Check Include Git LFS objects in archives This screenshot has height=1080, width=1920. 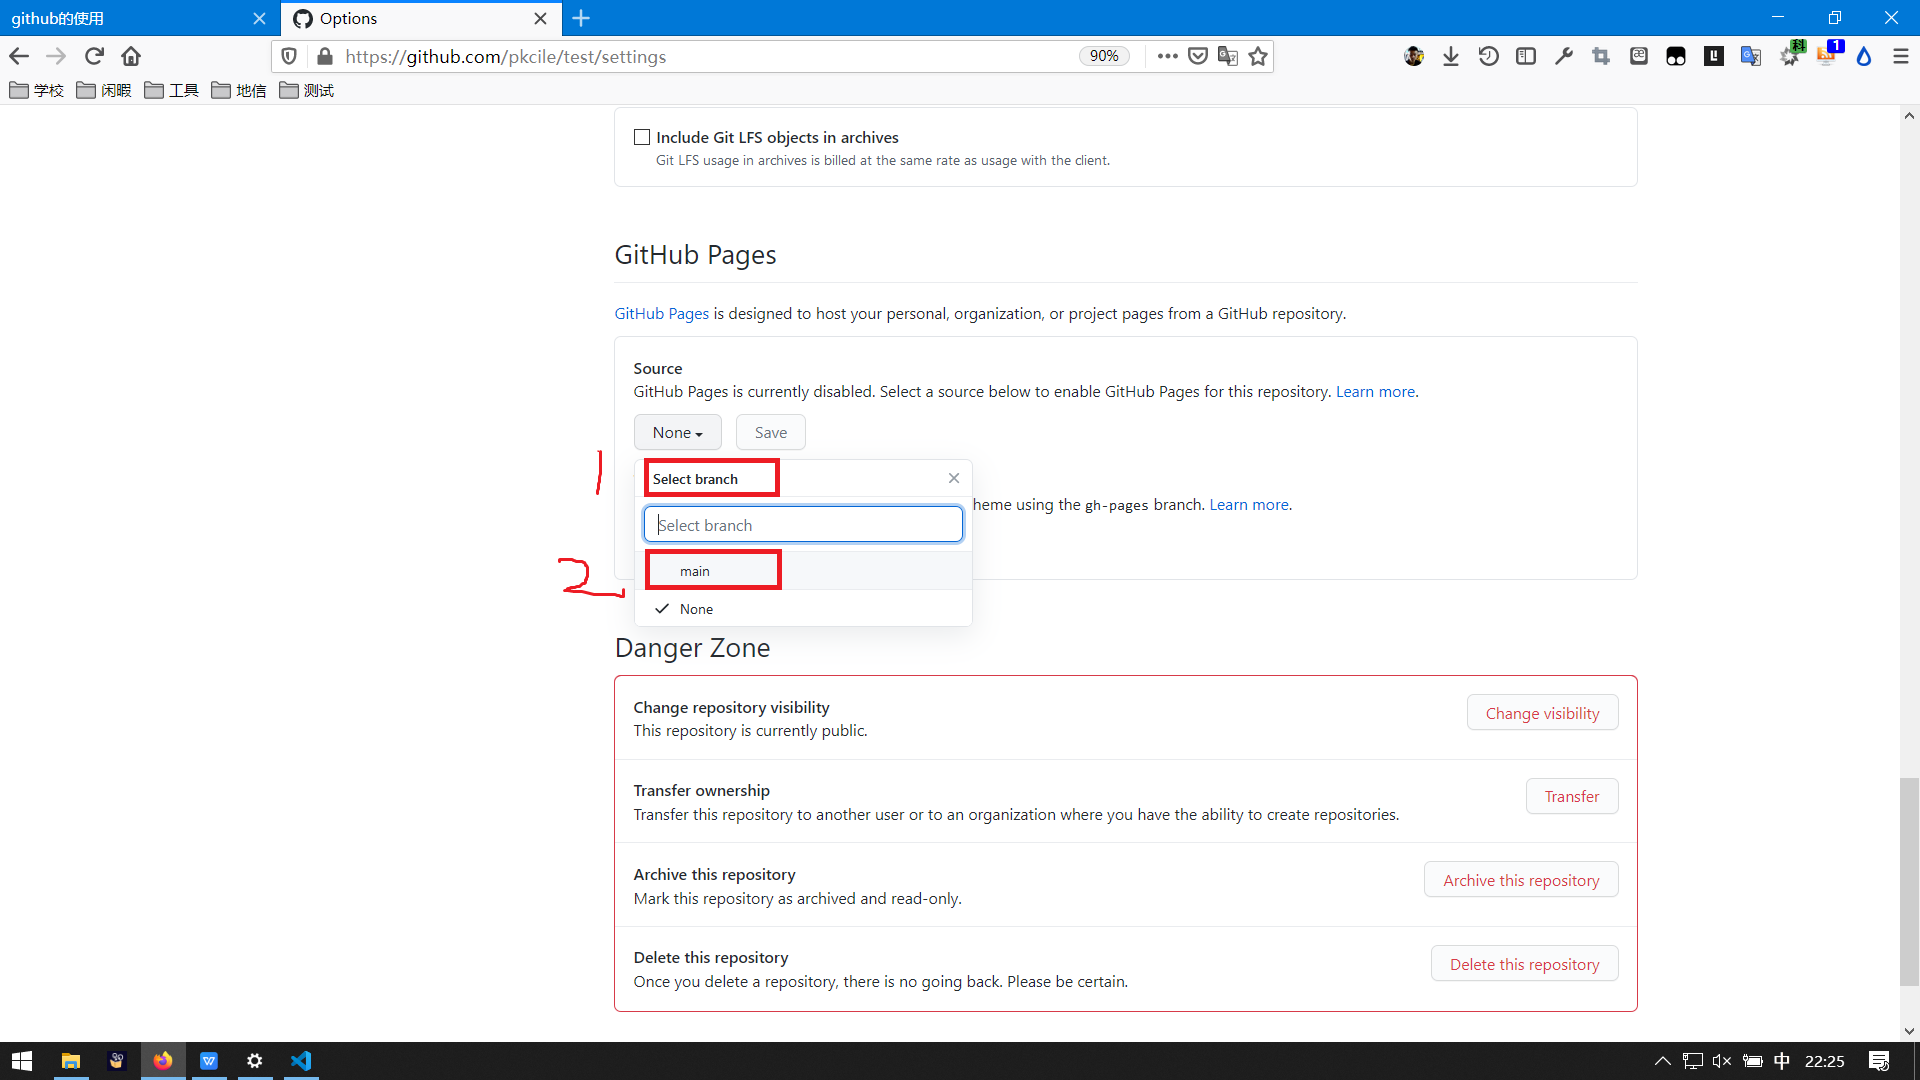pos(642,137)
